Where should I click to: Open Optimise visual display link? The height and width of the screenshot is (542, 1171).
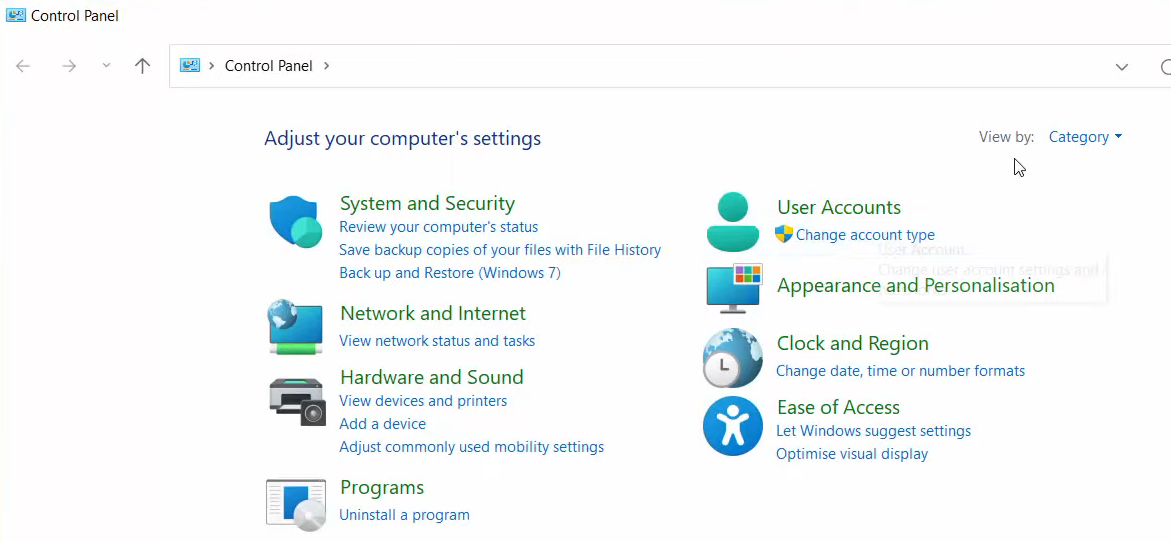pyautogui.click(x=852, y=454)
